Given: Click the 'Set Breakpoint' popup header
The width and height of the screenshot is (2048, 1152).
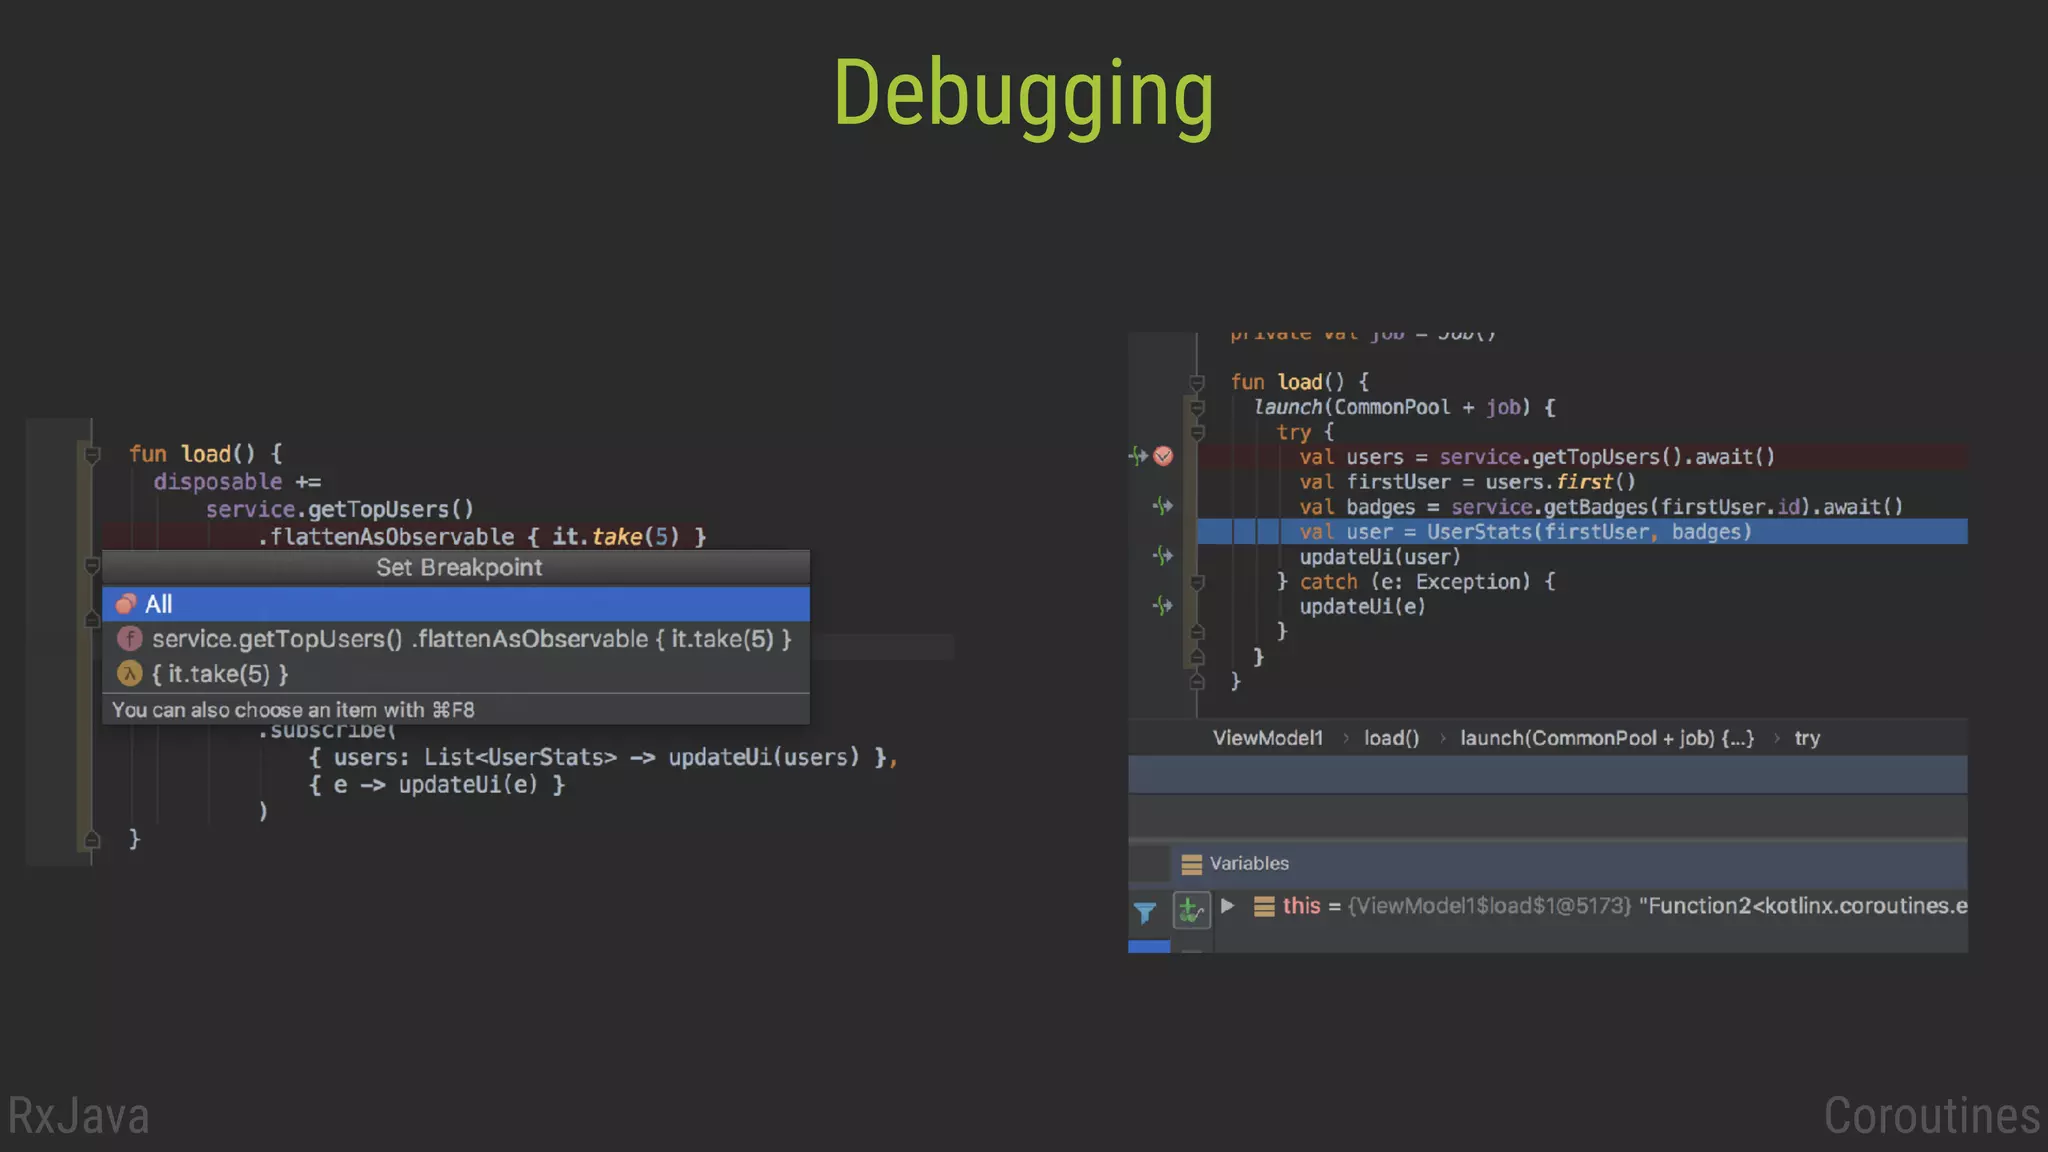Looking at the screenshot, I should click(x=456, y=568).
